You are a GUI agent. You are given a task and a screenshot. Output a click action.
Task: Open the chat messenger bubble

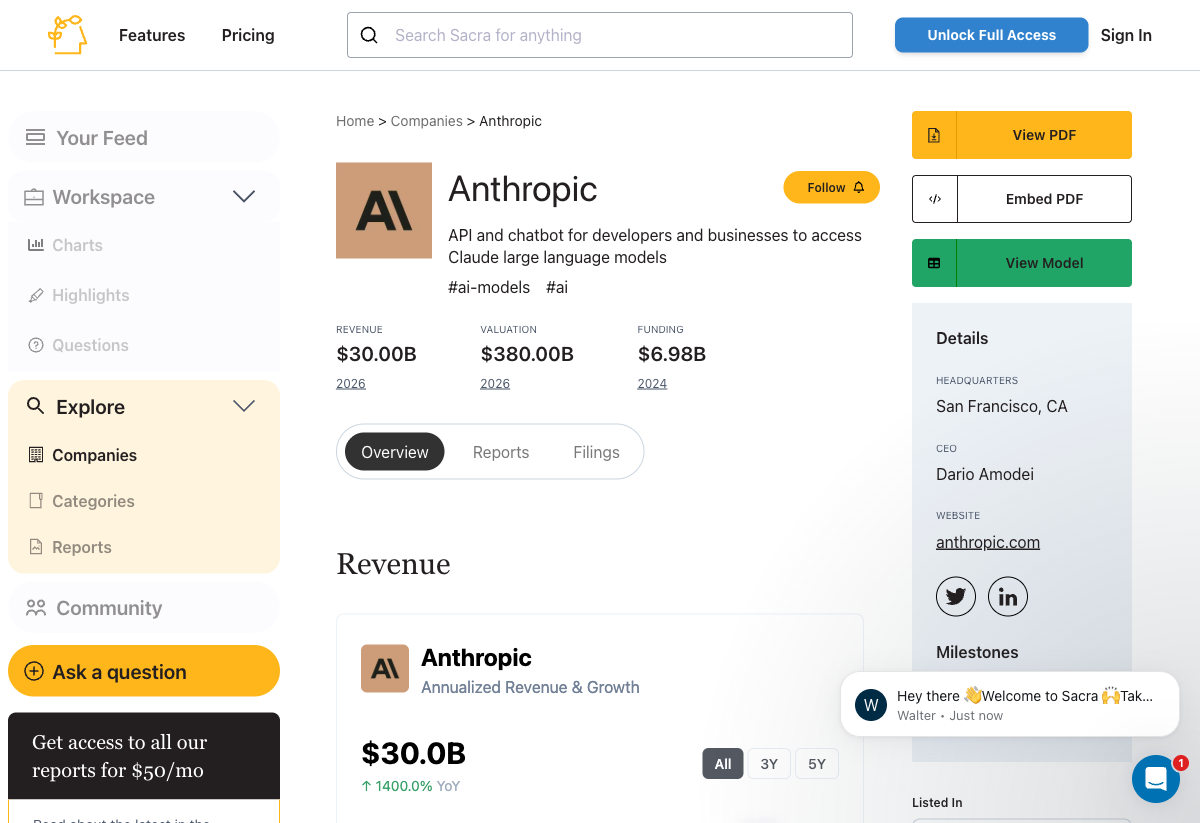[1156, 779]
